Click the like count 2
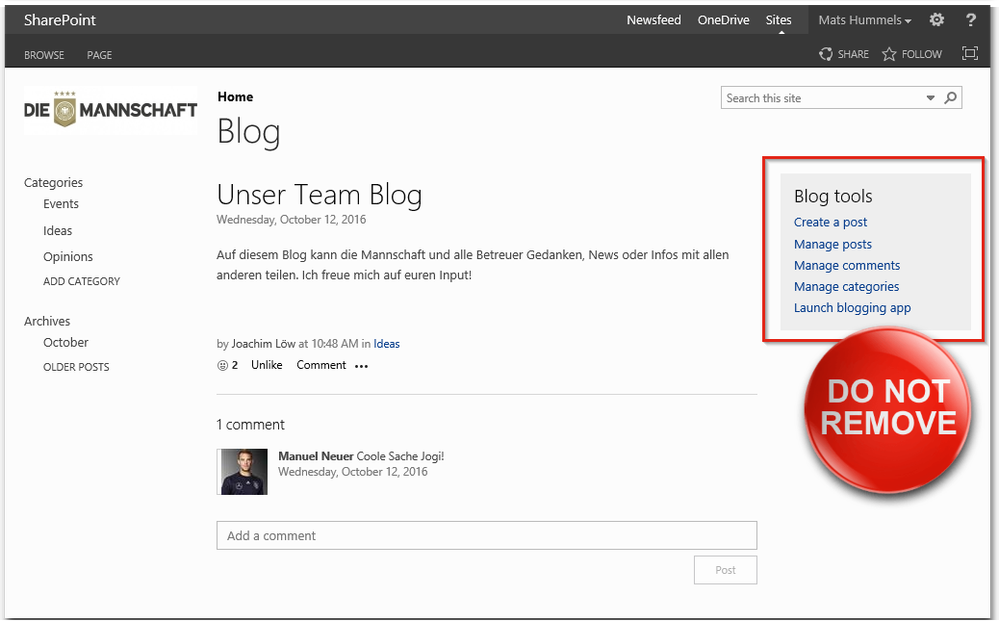 [x=234, y=365]
